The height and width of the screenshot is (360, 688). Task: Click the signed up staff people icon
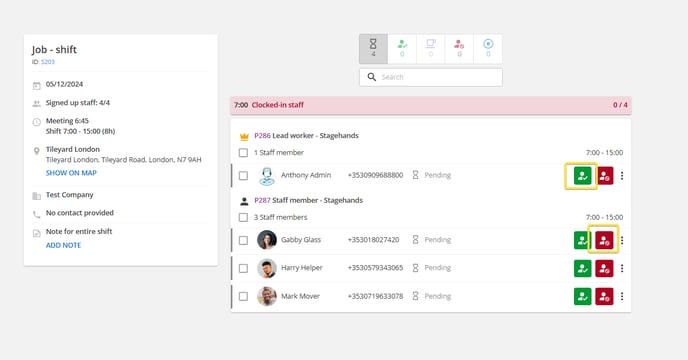pos(37,104)
